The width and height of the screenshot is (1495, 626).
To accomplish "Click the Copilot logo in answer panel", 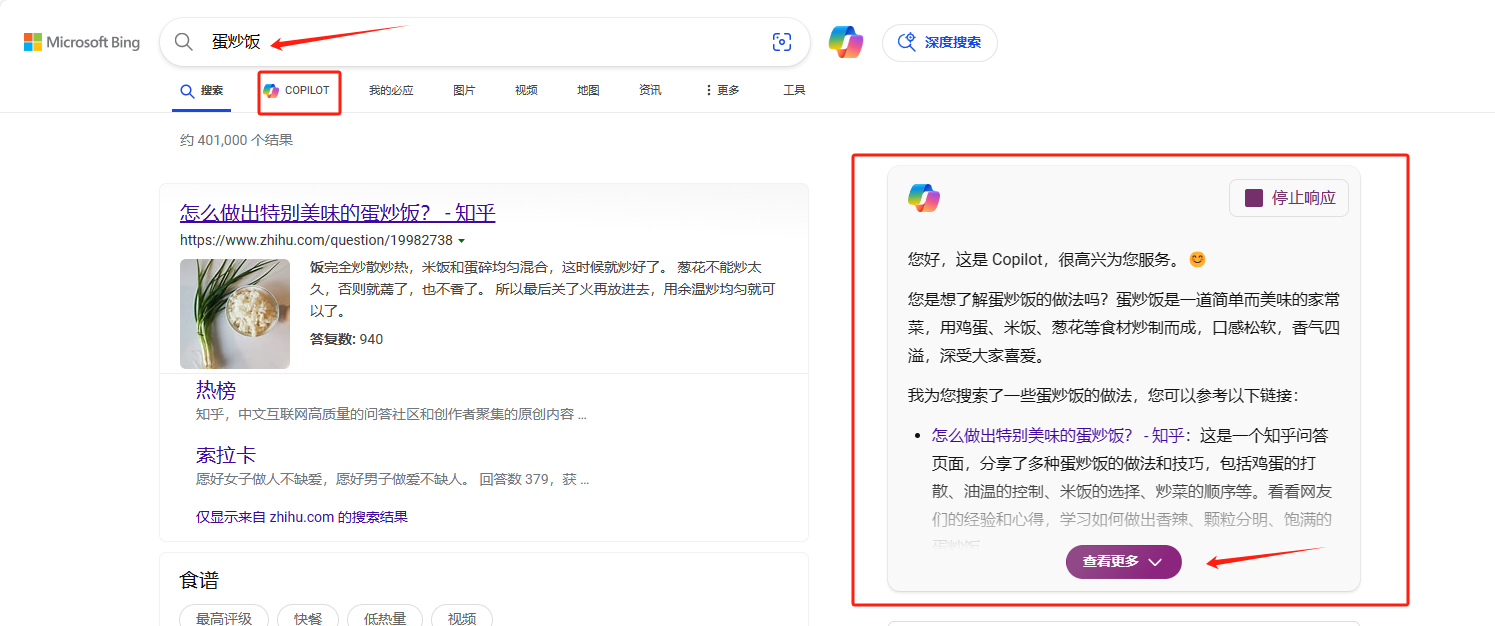I will tap(923, 198).
